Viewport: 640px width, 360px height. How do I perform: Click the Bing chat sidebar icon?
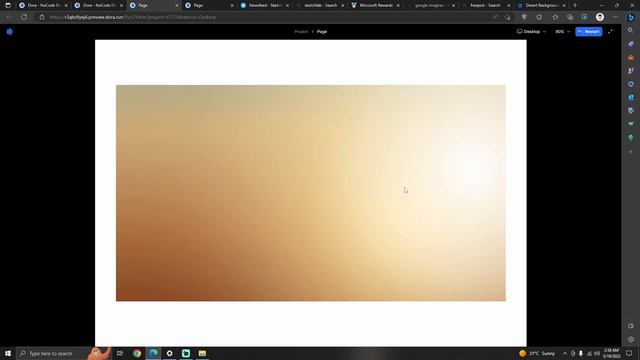631,17
